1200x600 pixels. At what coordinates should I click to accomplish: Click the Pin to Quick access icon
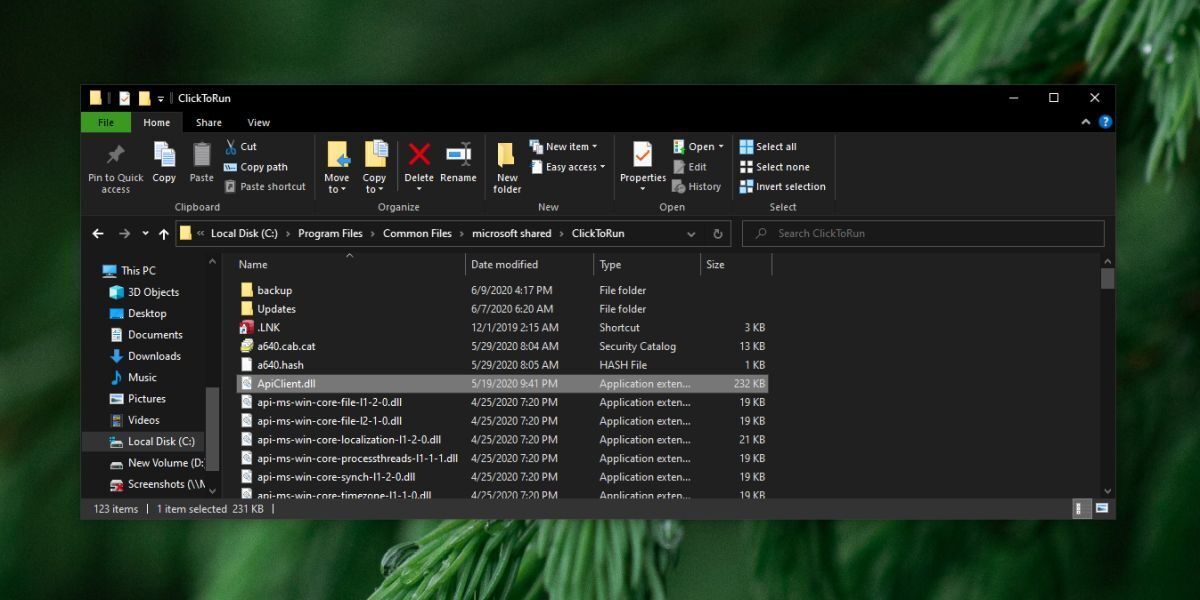pos(115,156)
